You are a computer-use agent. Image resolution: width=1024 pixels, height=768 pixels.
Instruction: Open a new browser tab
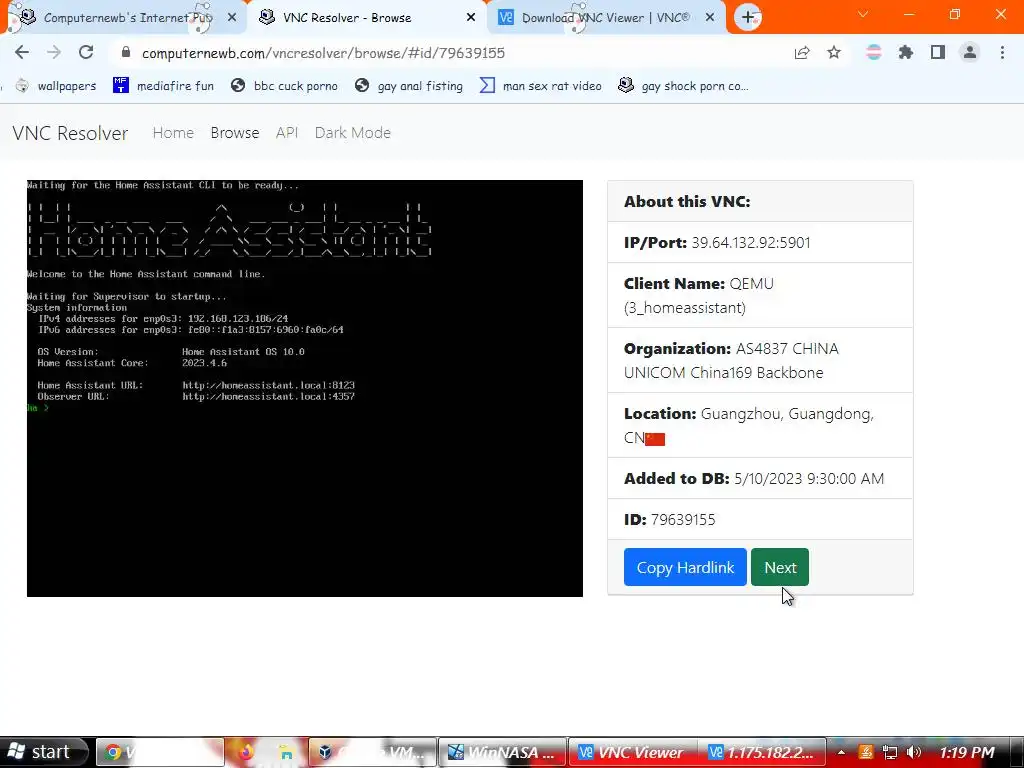tap(748, 18)
